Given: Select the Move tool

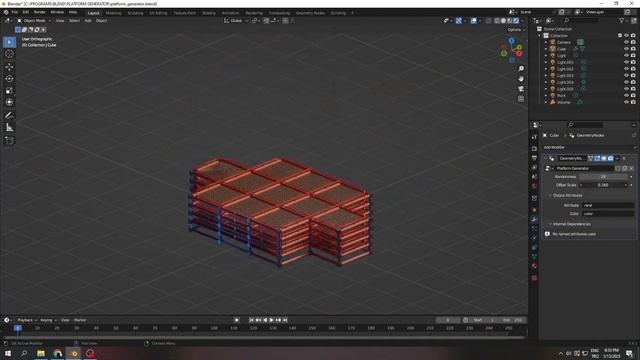Looking at the screenshot, I should (9, 67).
